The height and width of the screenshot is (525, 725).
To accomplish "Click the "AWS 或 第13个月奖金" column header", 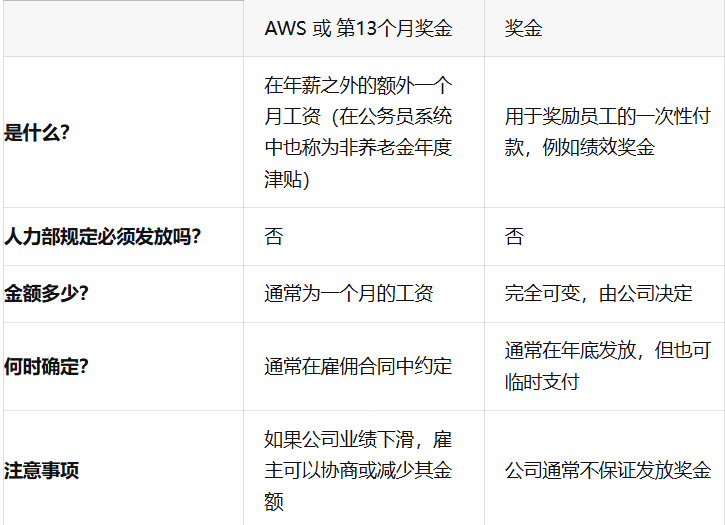I will click(357, 29).
